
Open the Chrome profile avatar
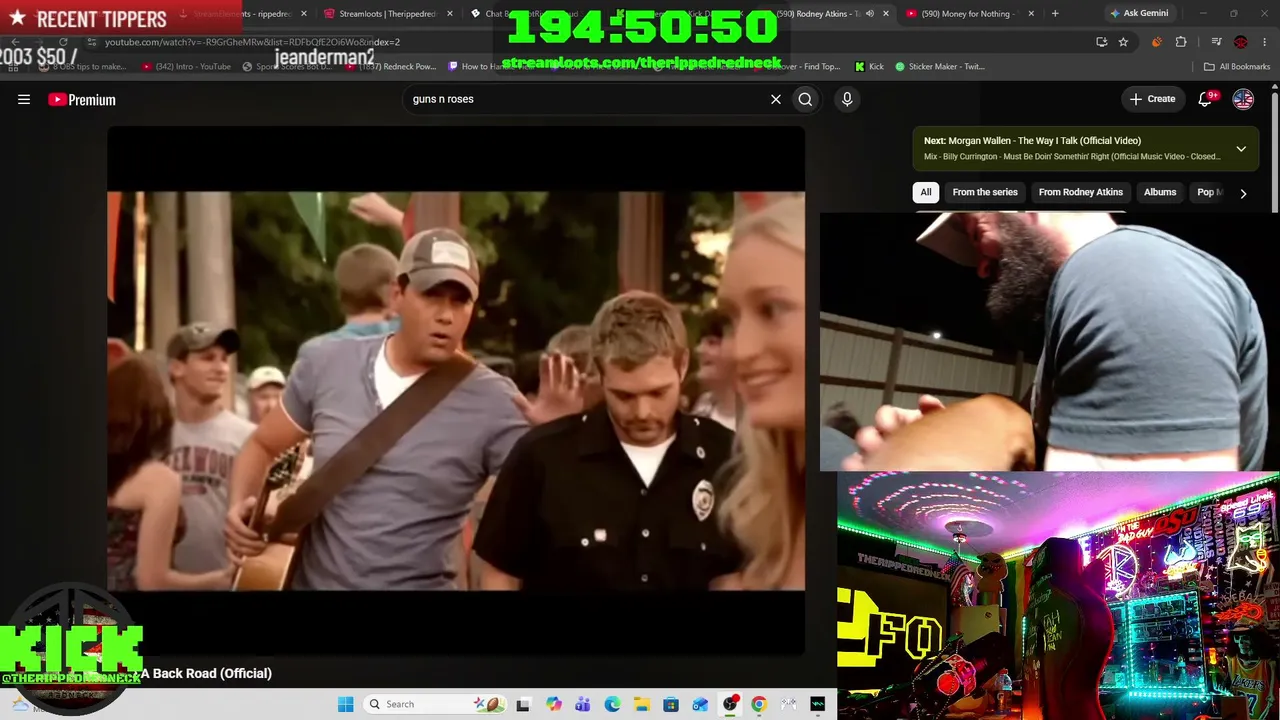(1241, 42)
